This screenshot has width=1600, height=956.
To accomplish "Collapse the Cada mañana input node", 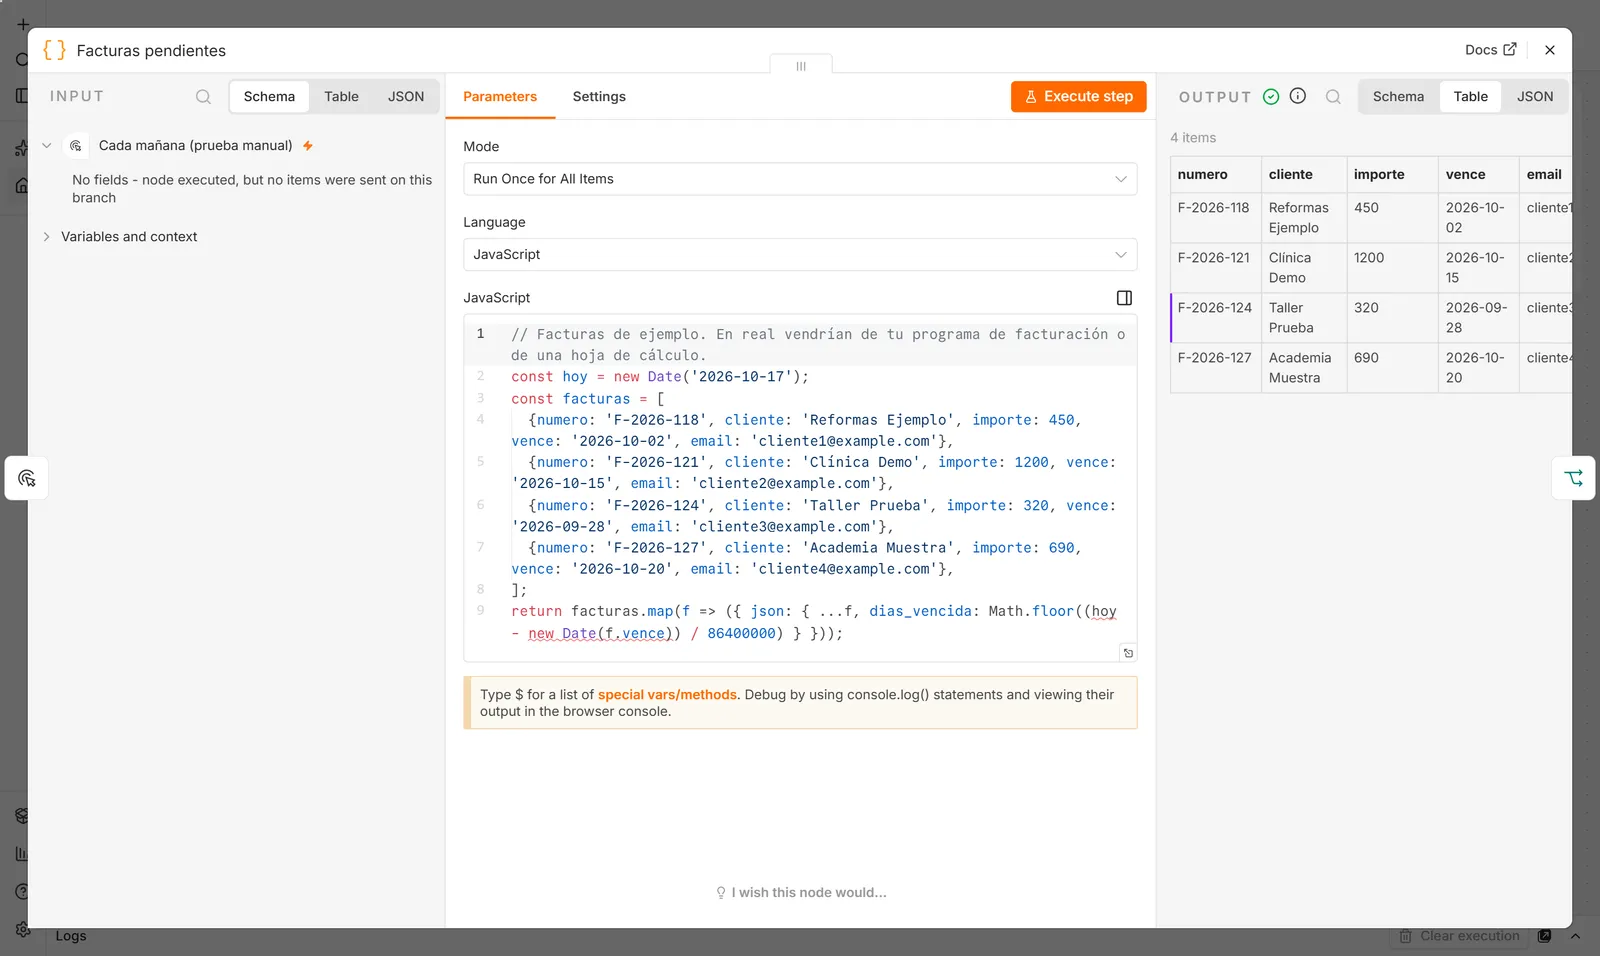I will 46,146.
